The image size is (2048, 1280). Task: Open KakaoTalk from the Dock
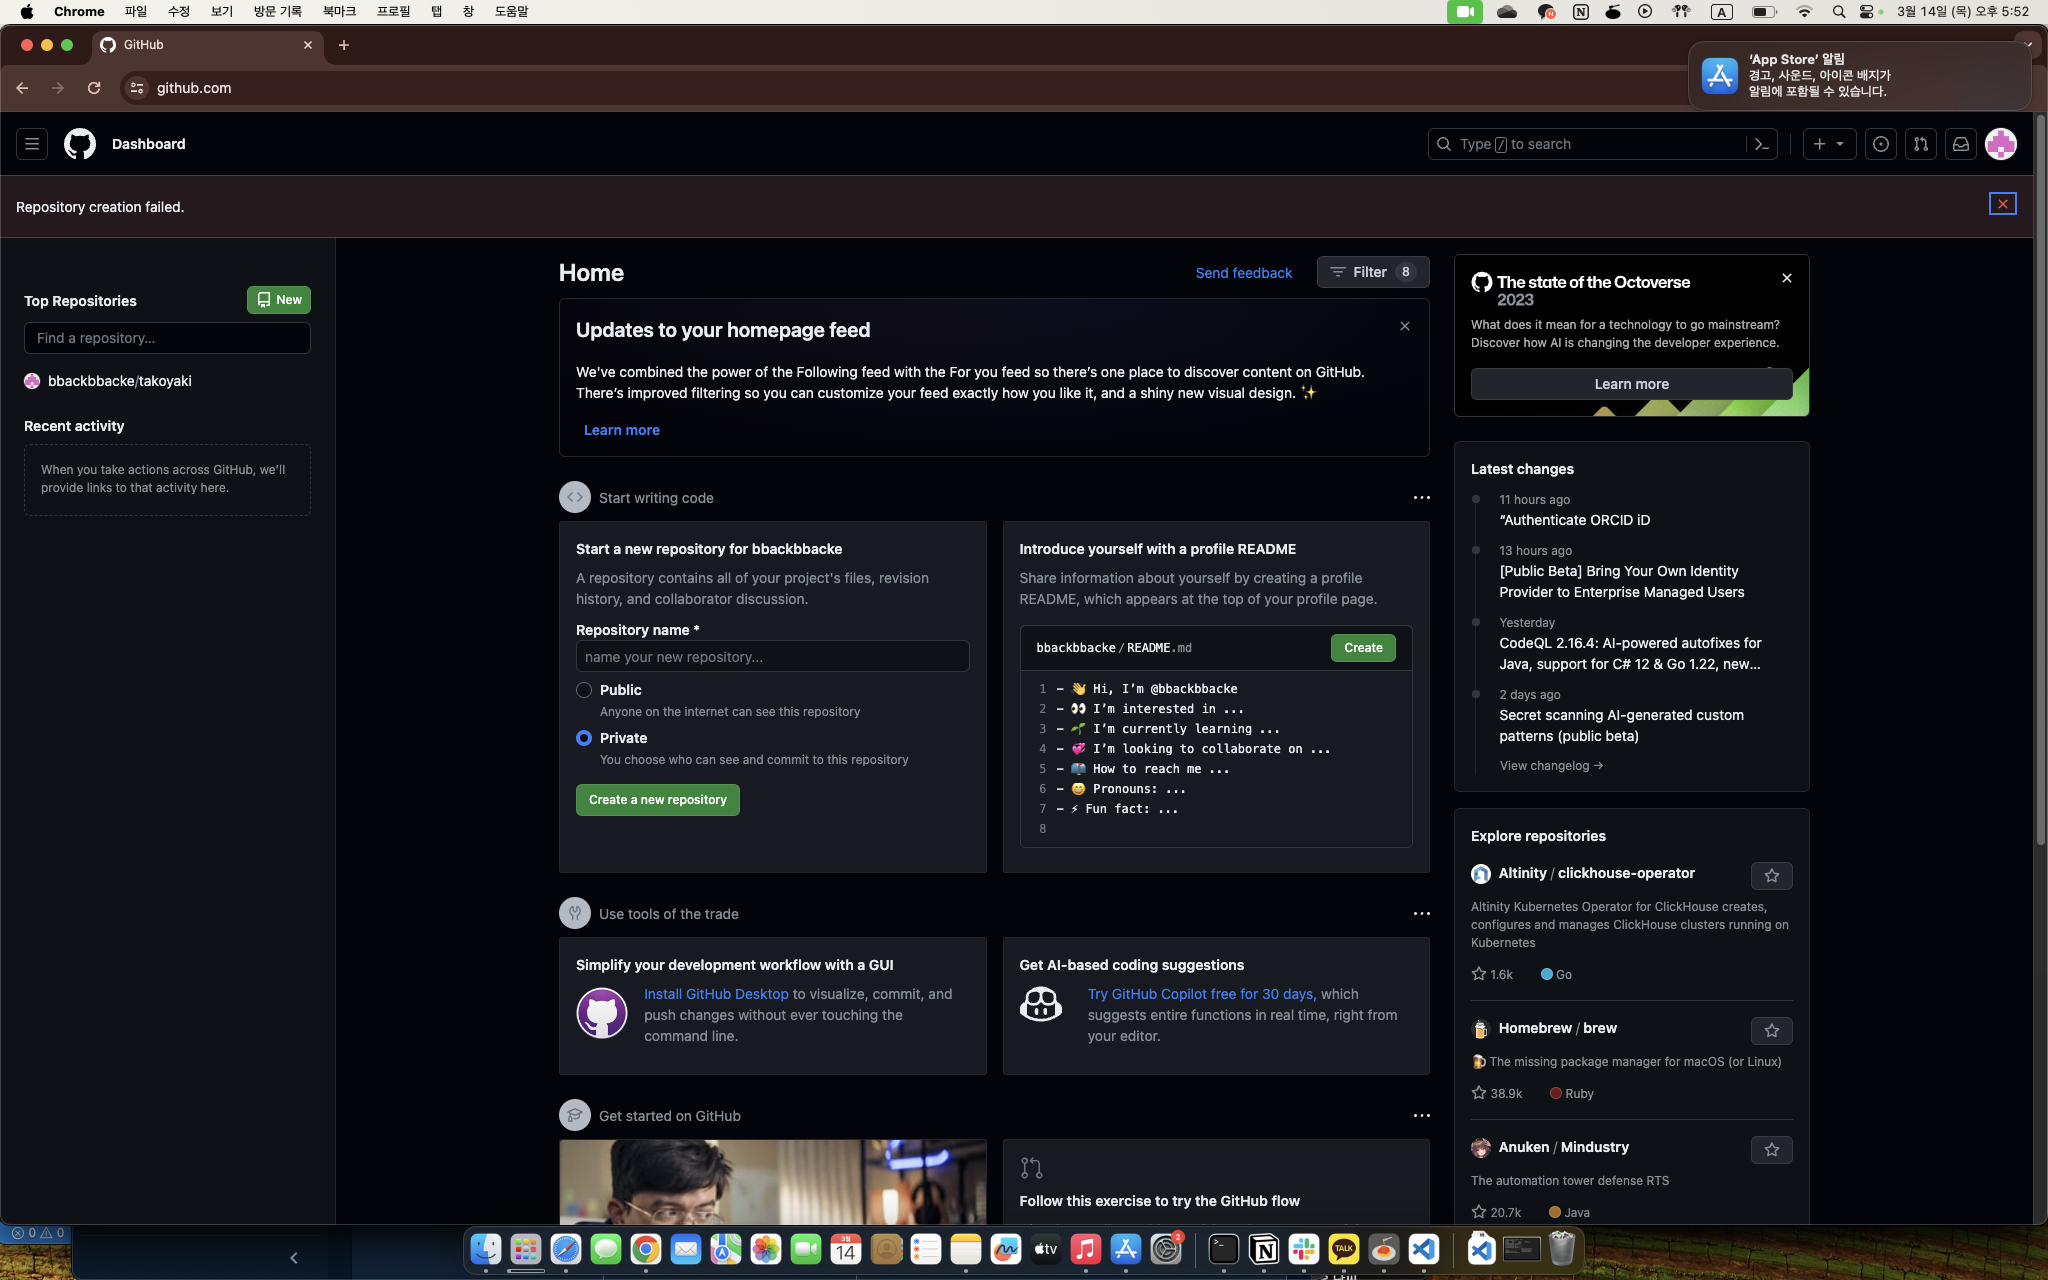[1344, 1249]
